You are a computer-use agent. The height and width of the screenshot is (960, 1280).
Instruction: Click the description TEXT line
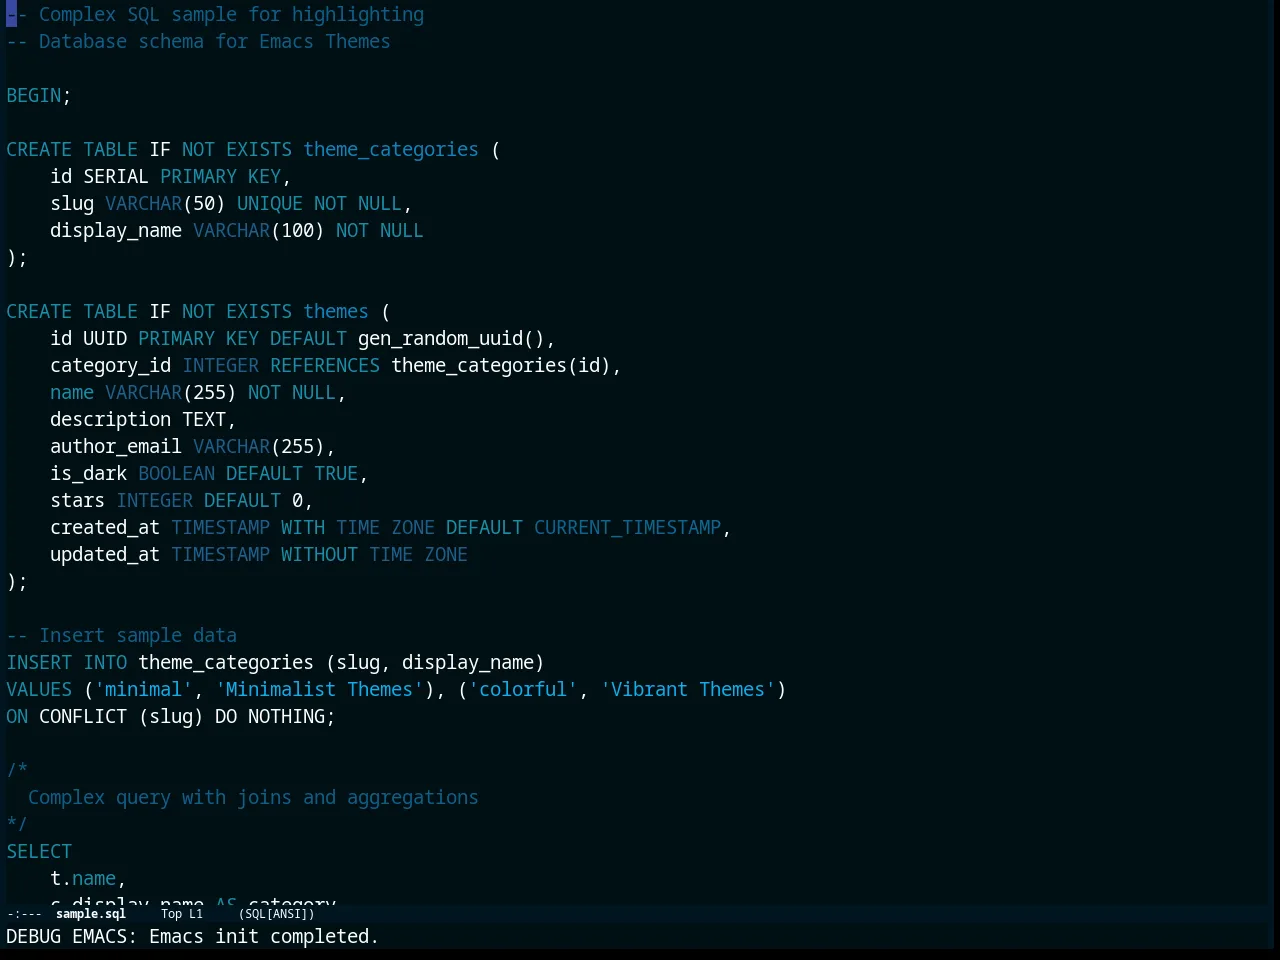point(143,420)
